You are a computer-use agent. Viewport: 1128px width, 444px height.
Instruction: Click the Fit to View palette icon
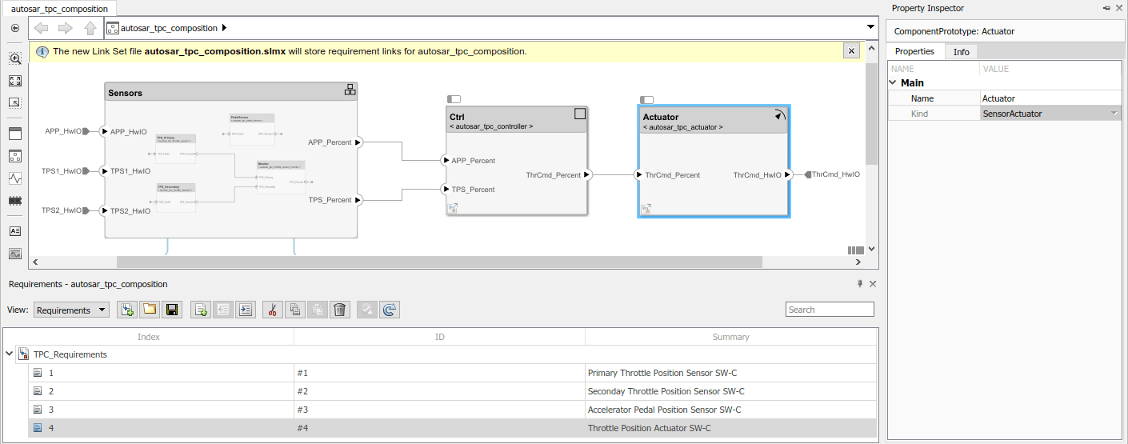coord(15,81)
